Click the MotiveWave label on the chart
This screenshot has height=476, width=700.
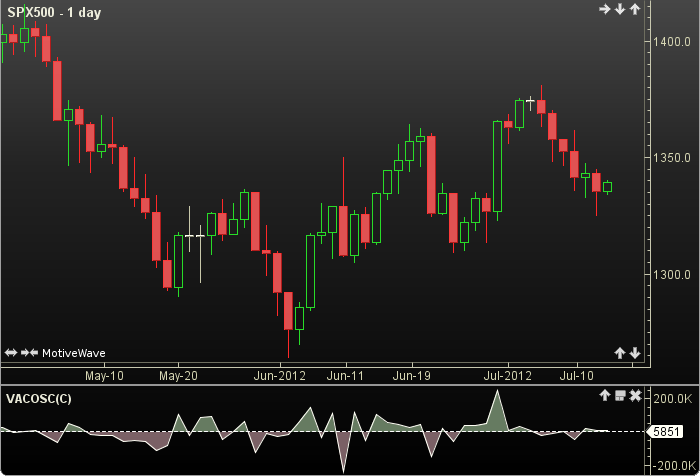(74, 353)
